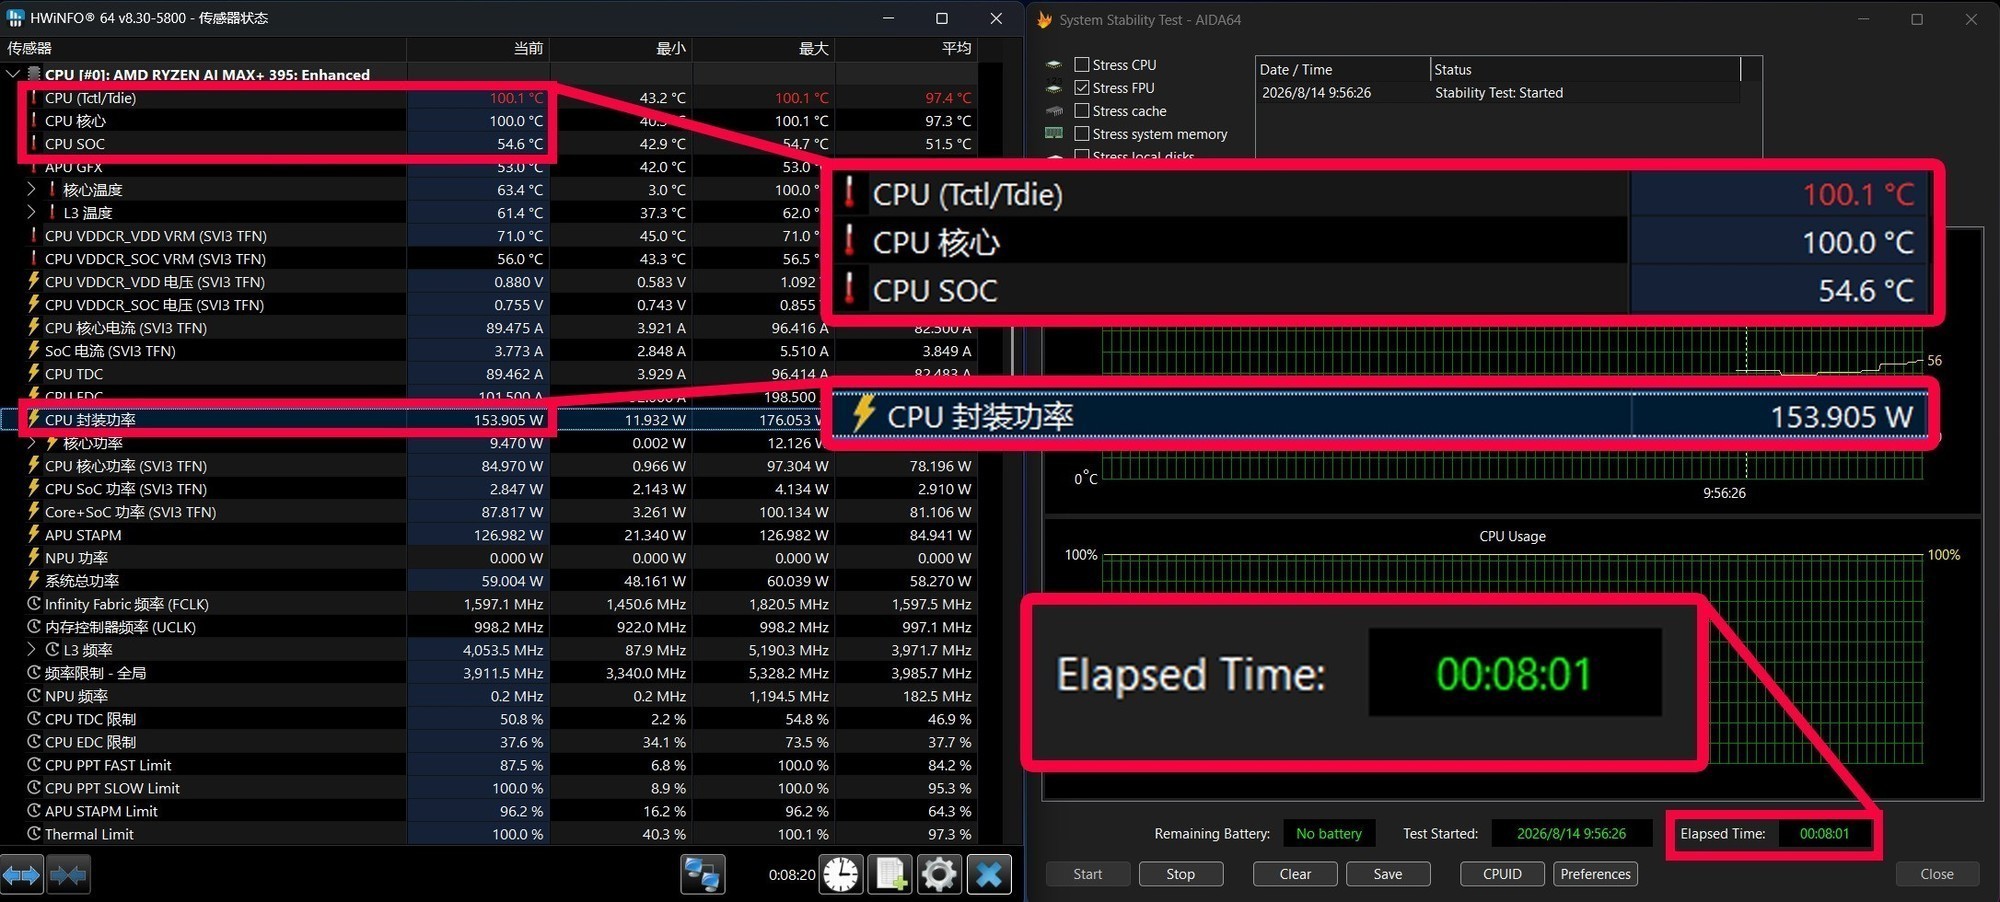Open the Preferences button
The height and width of the screenshot is (902, 2000).
(x=1595, y=874)
